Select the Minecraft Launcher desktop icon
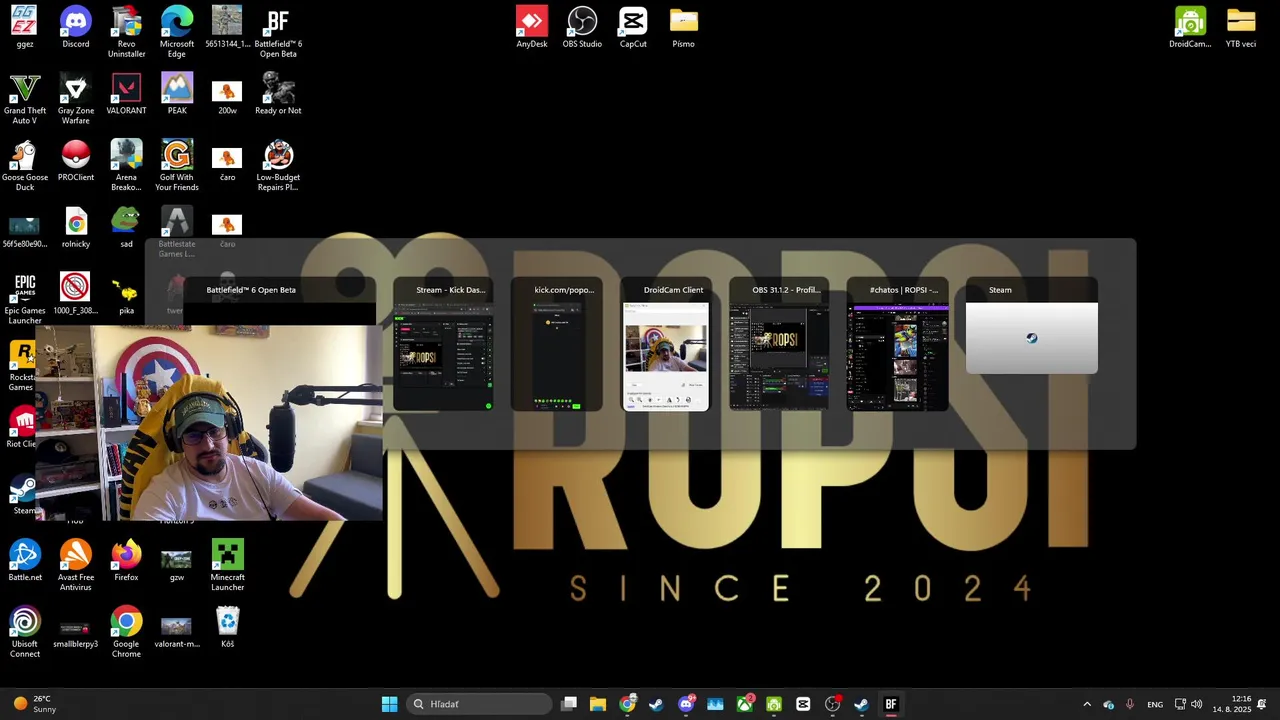The image size is (1280, 720). (227, 566)
